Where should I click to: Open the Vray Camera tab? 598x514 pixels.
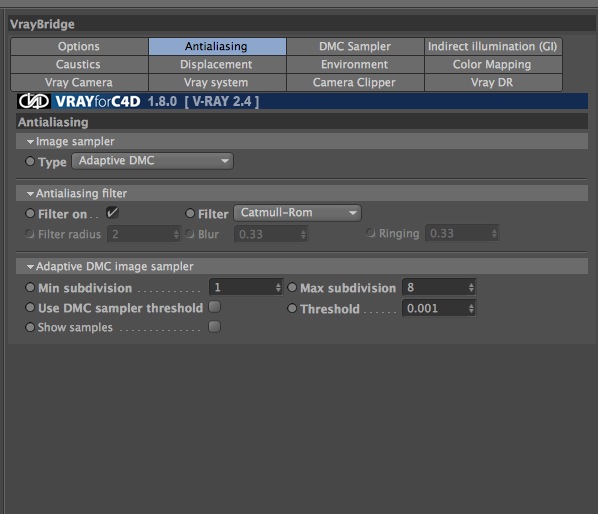pyautogui.click(x=79, y=82)
